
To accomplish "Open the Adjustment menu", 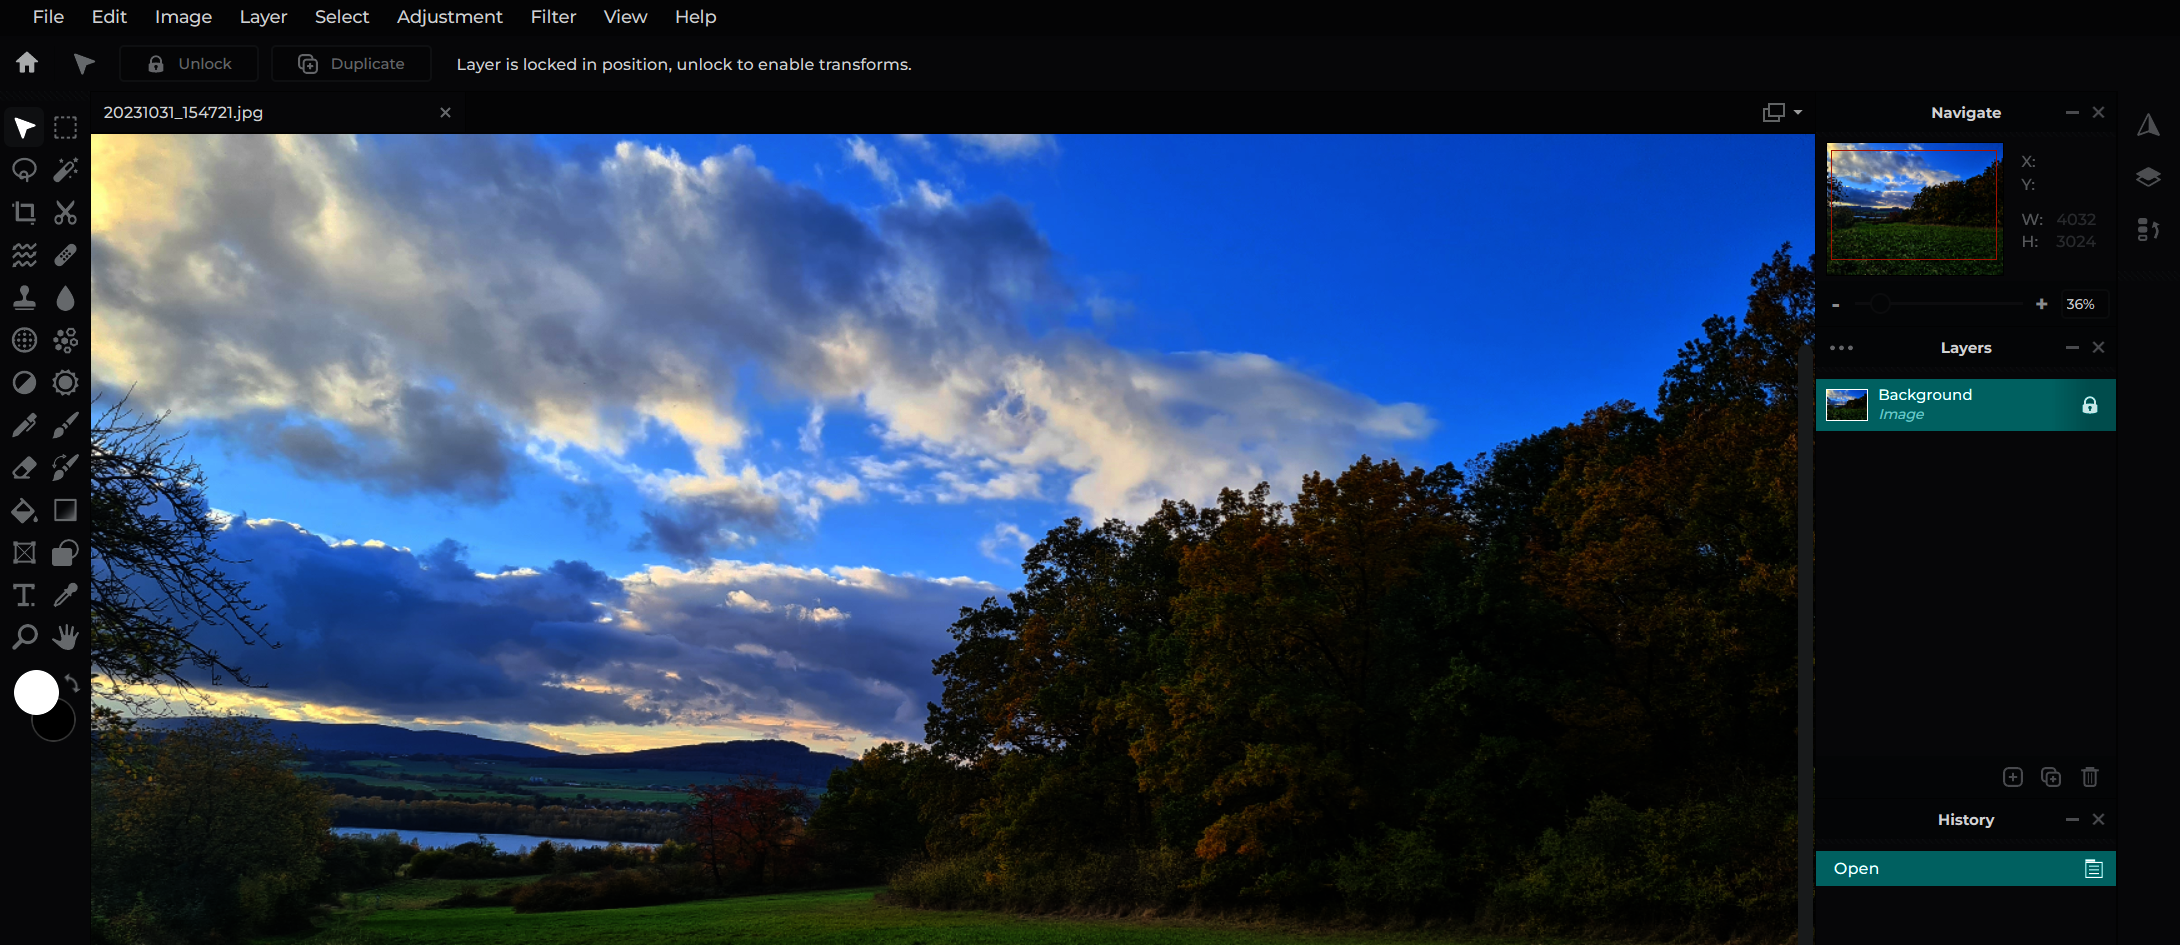I will click(x=449, y=17).
